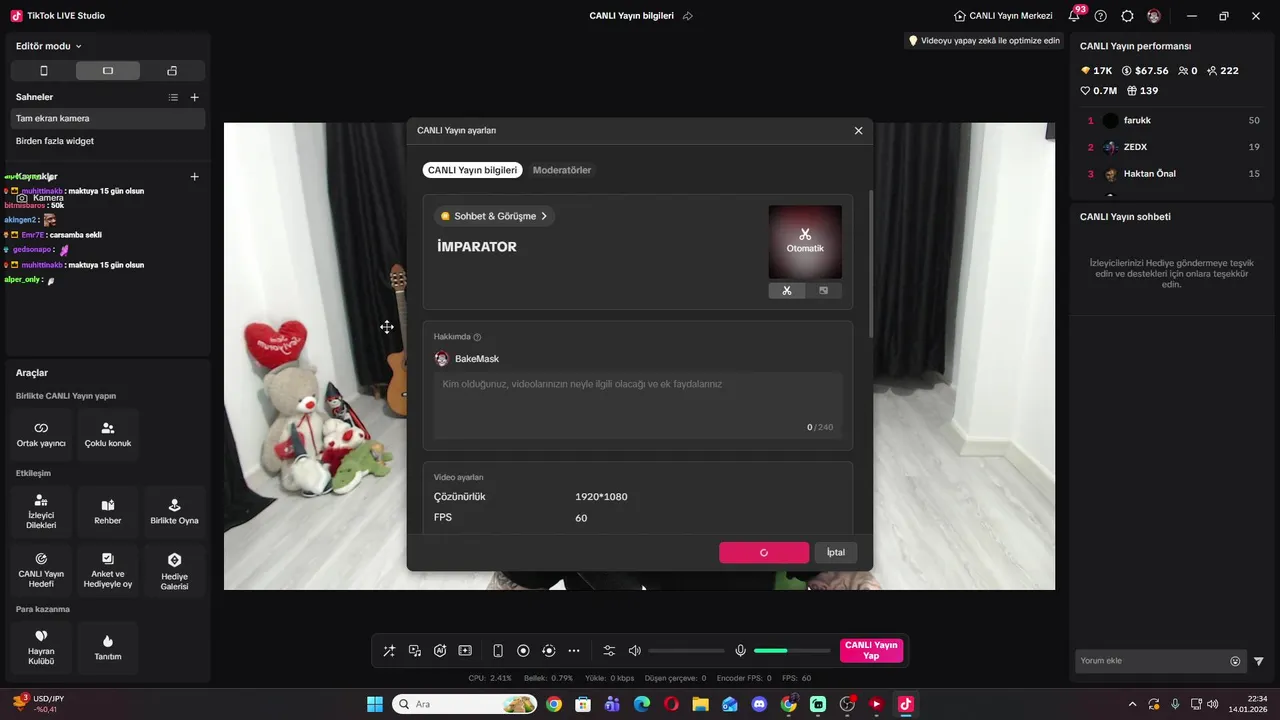Mute the speaker output icon
This screenshot has width=1280, height=720.
point(634,651)
